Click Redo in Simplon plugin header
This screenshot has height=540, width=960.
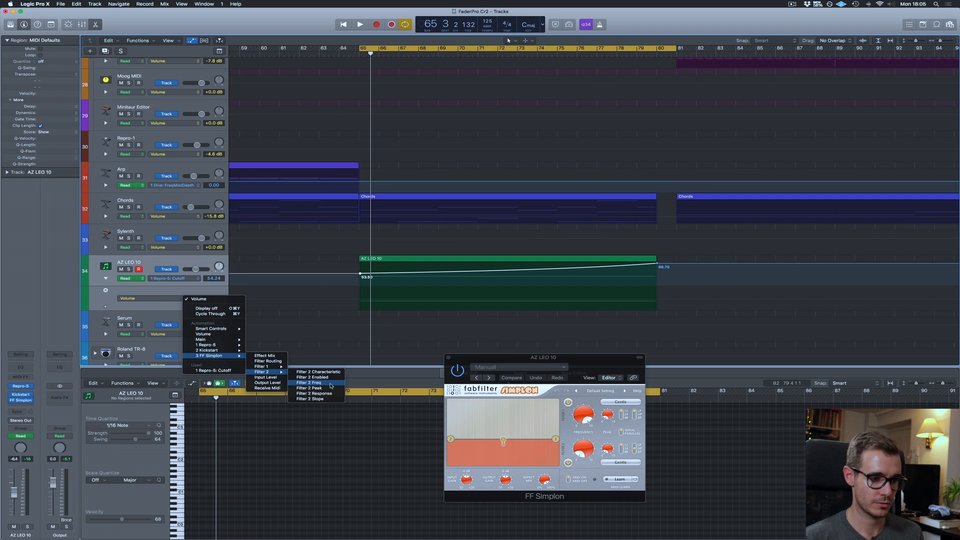tap(557, 378)
